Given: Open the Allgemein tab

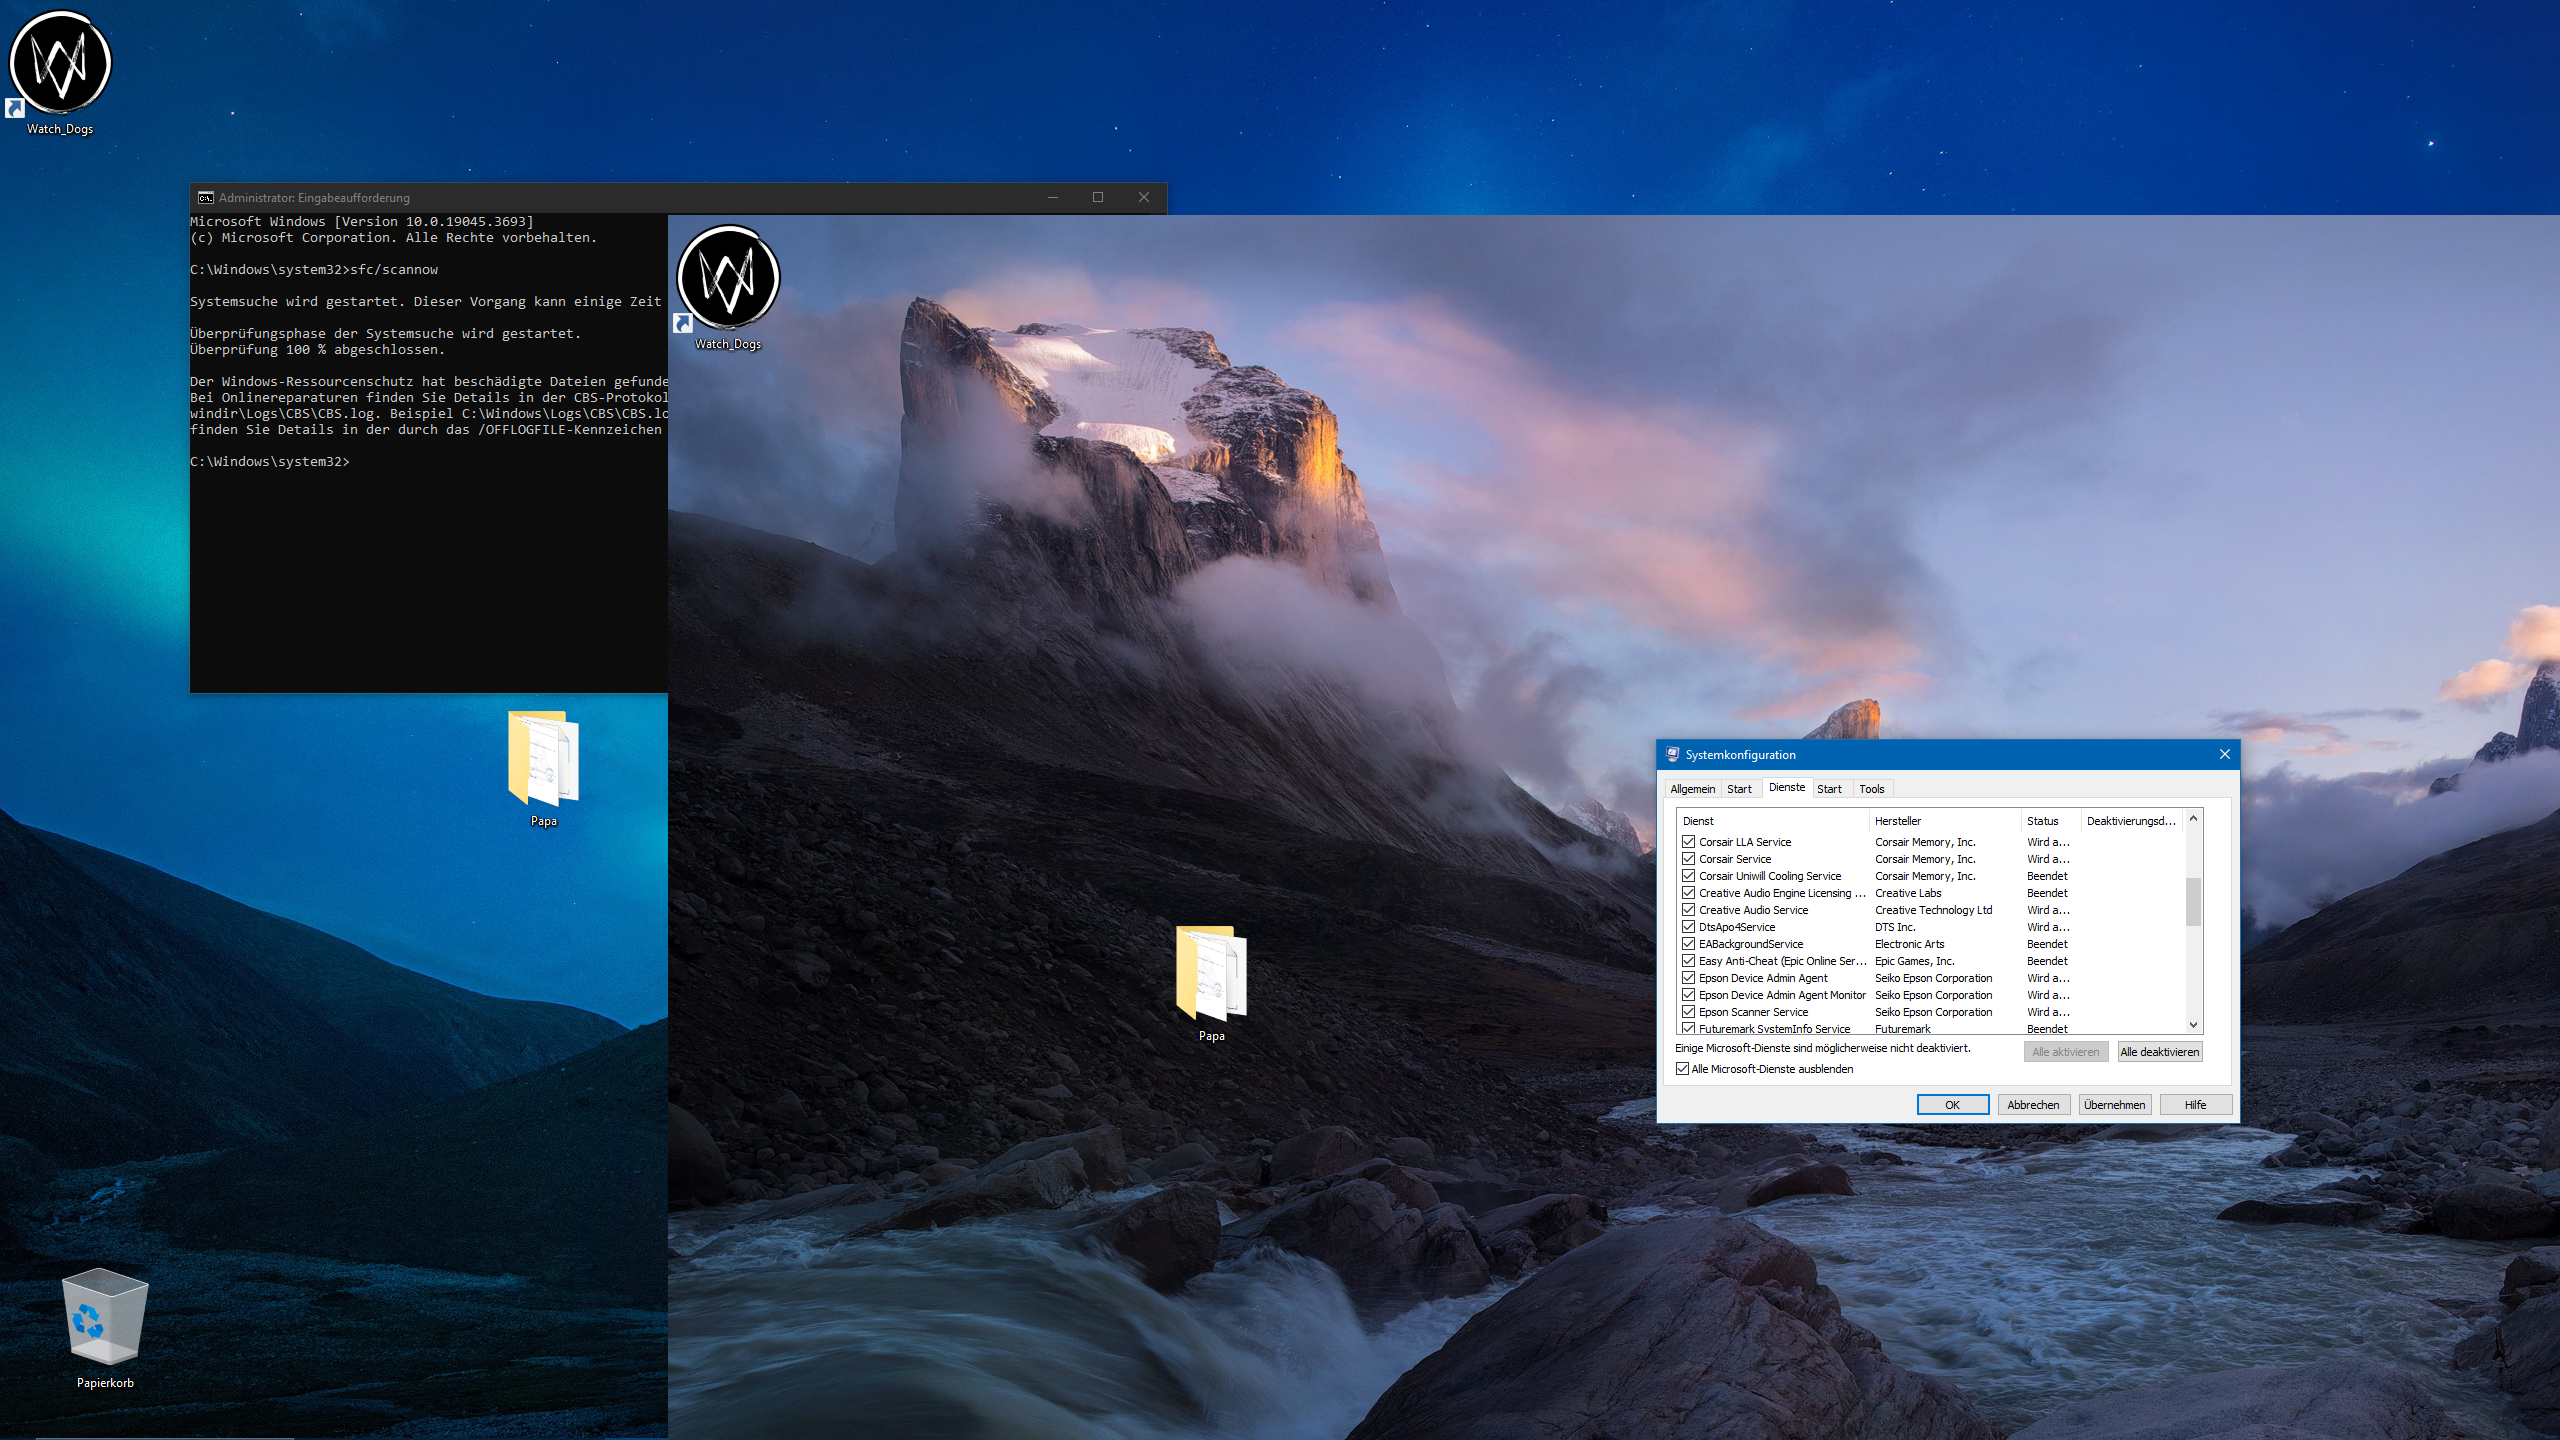Looking at the screenshot, I should [1693, 788].
